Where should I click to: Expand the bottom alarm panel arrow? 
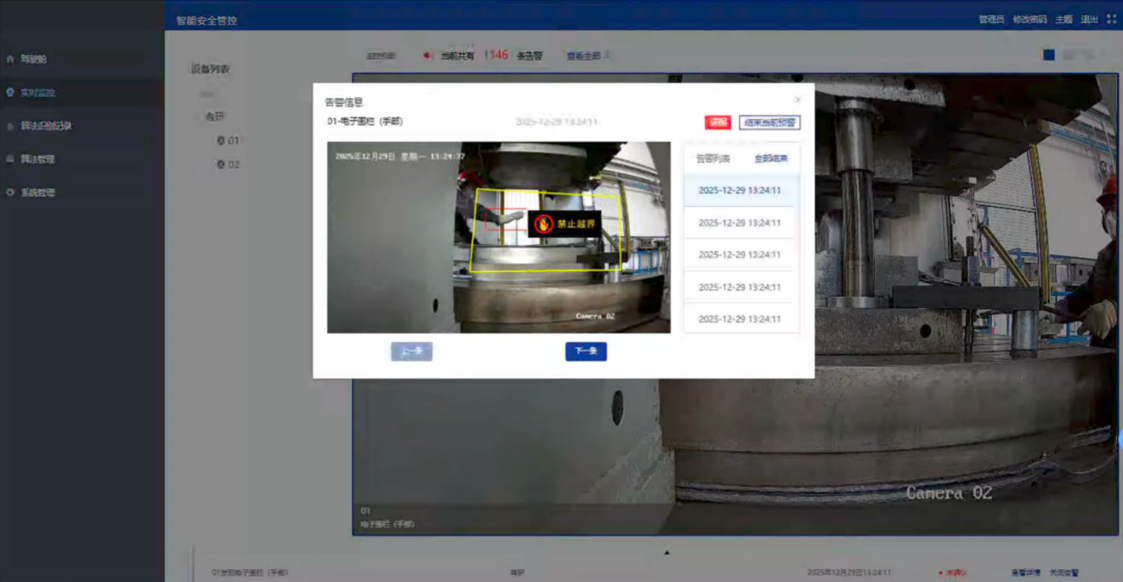(667, 552)
